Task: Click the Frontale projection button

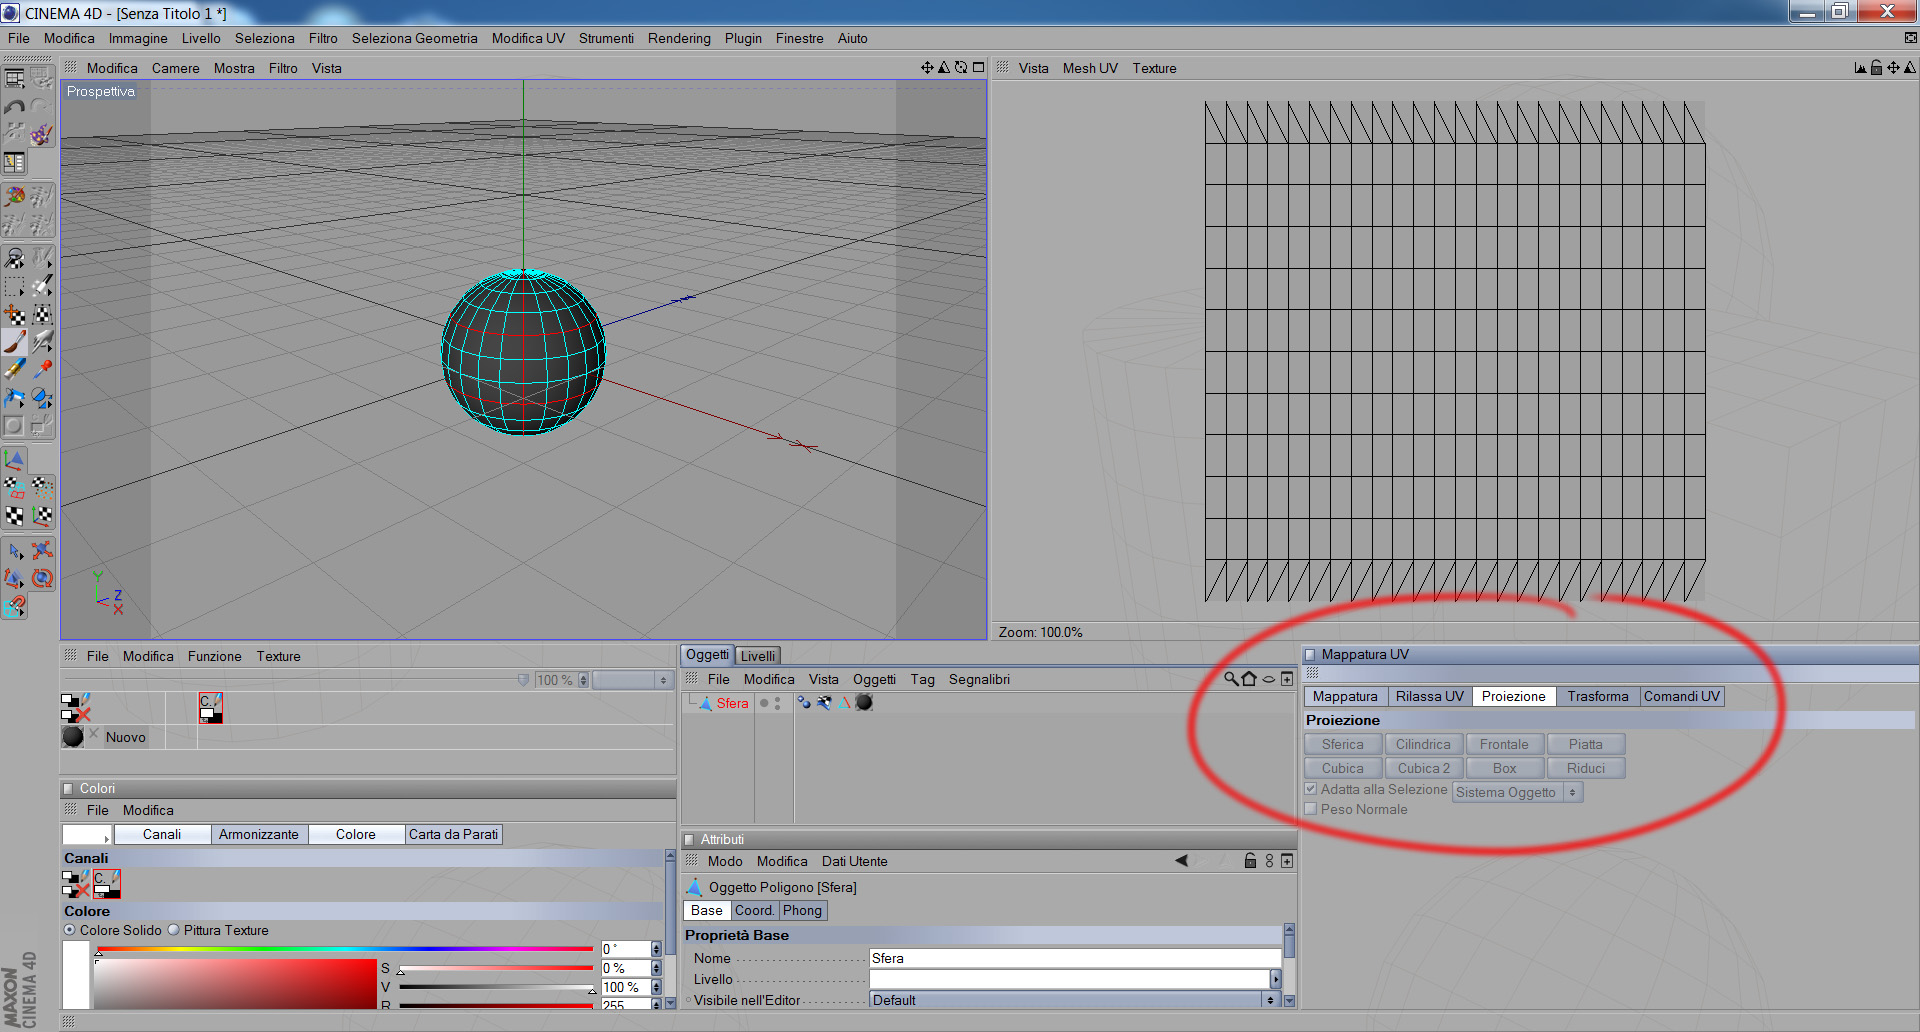Action: tap(1504, 744)
